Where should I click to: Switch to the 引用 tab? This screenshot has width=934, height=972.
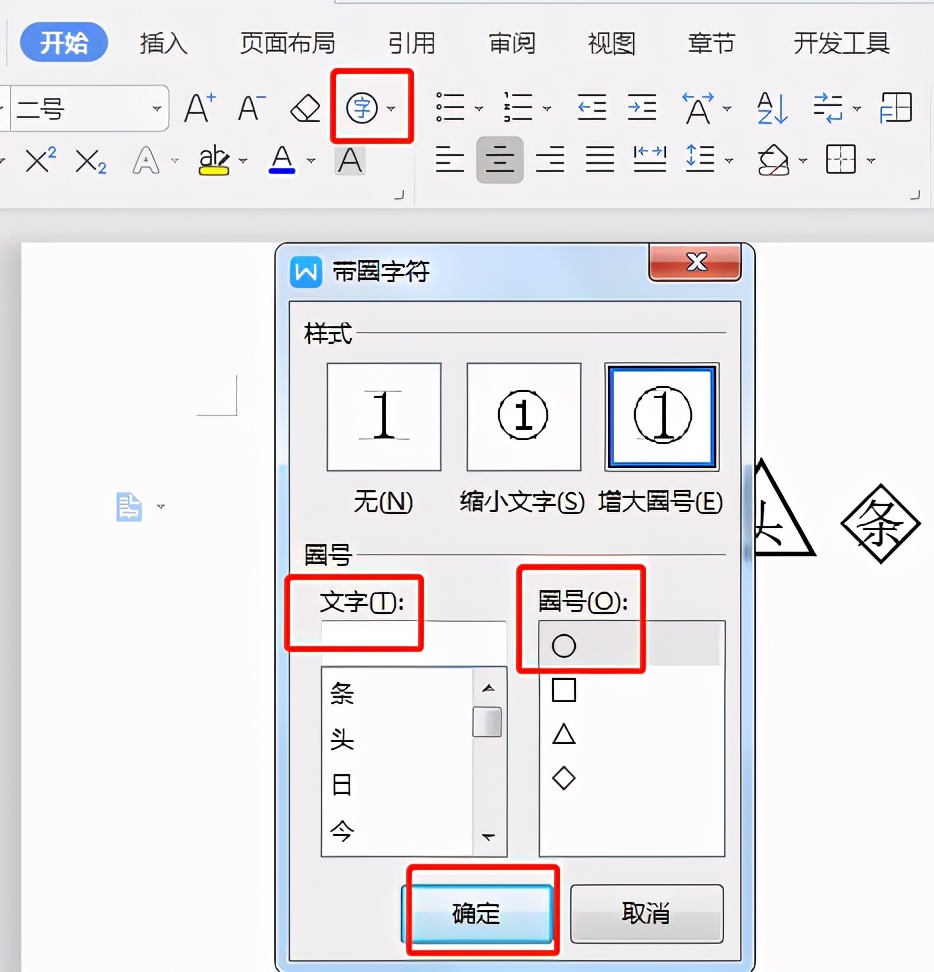pos(412,43)
